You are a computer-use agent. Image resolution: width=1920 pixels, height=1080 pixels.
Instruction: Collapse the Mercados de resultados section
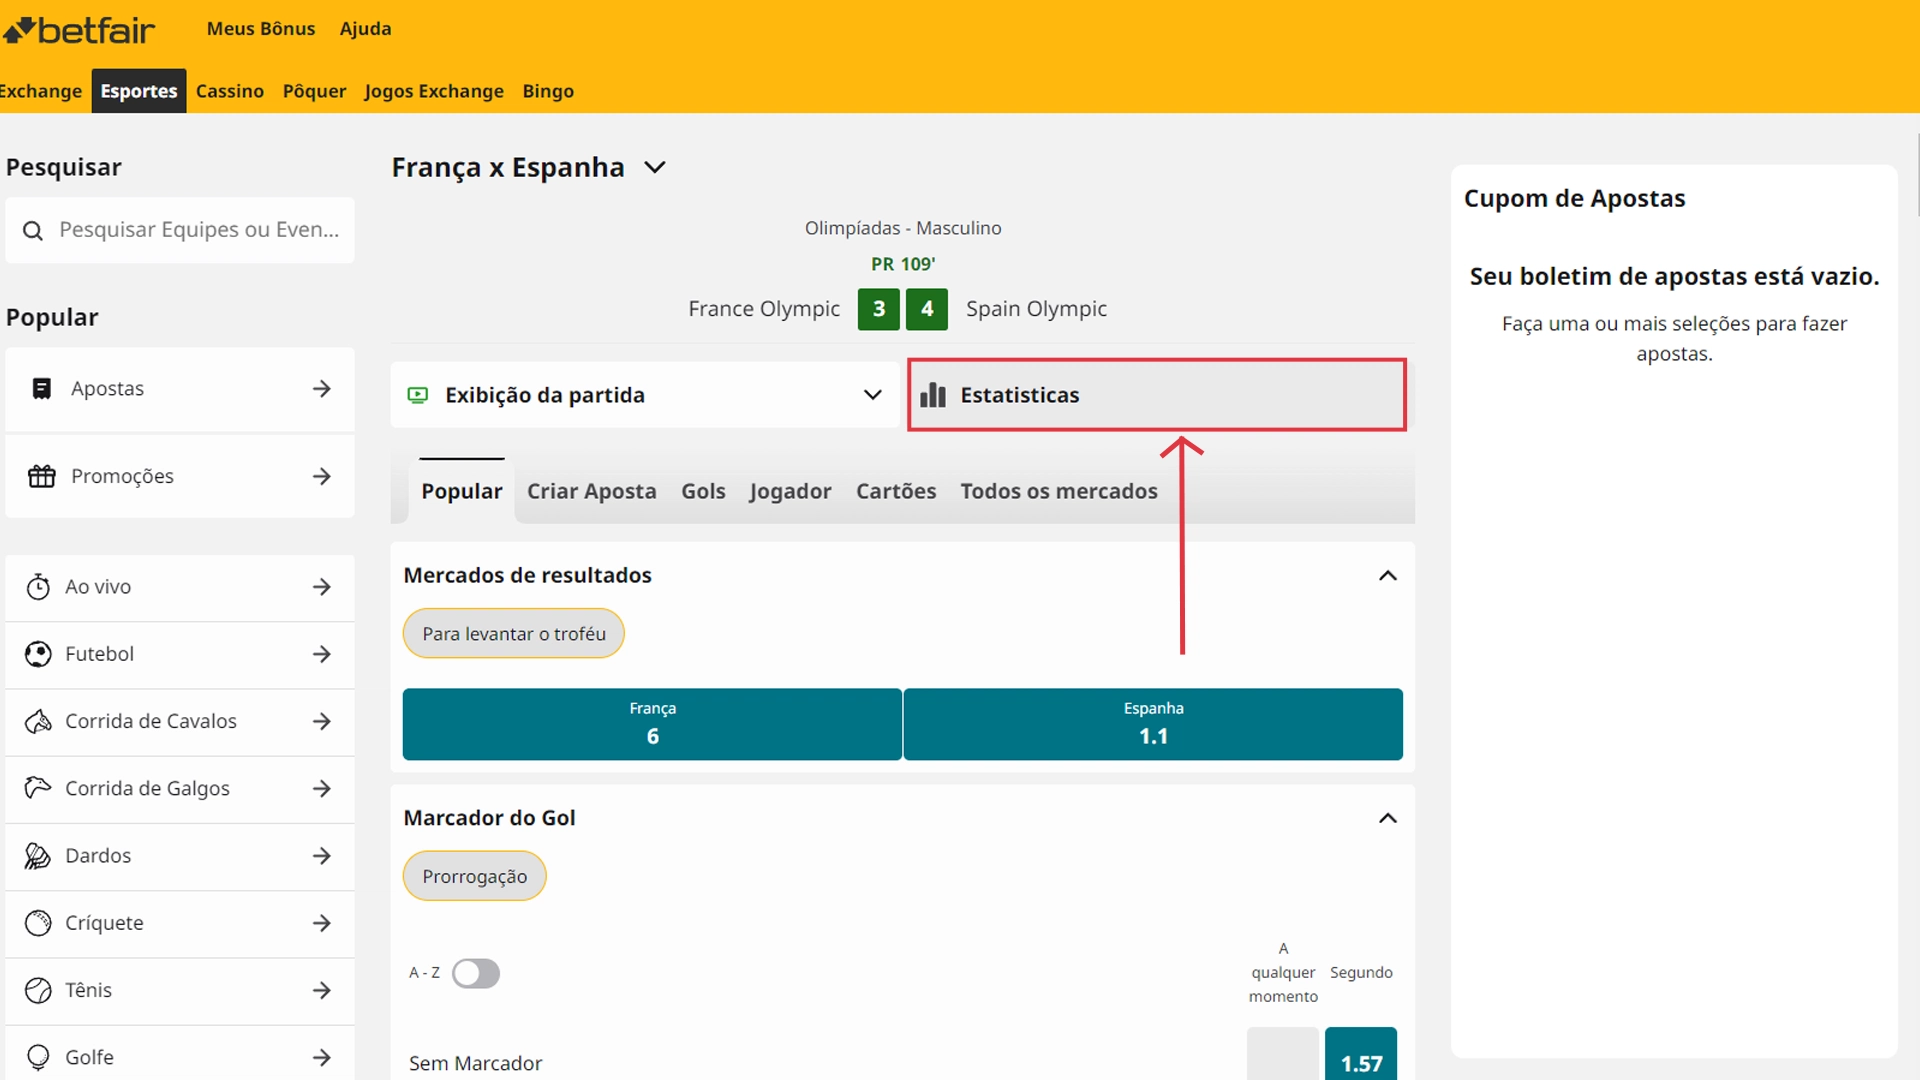[x=1387, y=576]
